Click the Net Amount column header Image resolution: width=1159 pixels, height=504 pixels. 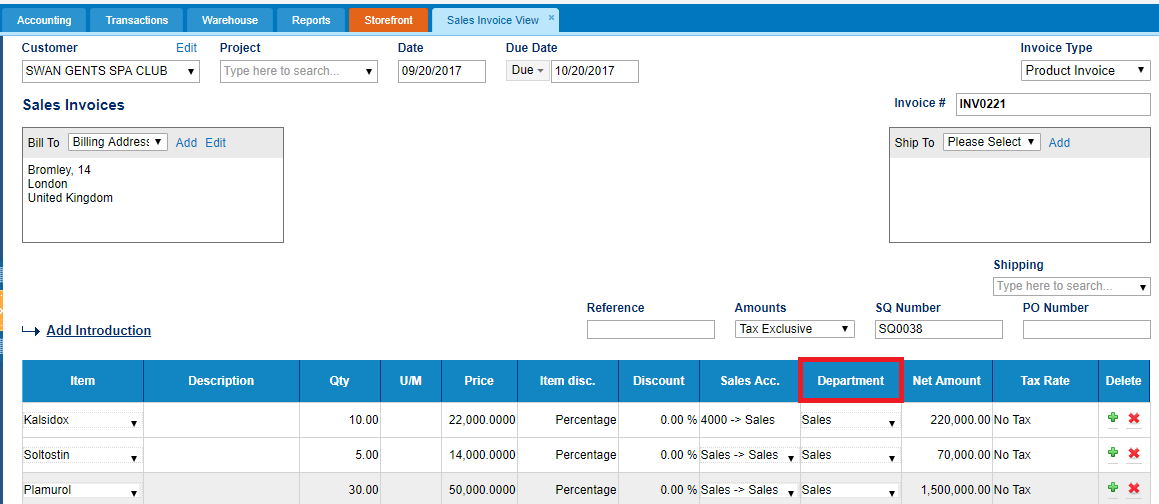coord(947,381)
